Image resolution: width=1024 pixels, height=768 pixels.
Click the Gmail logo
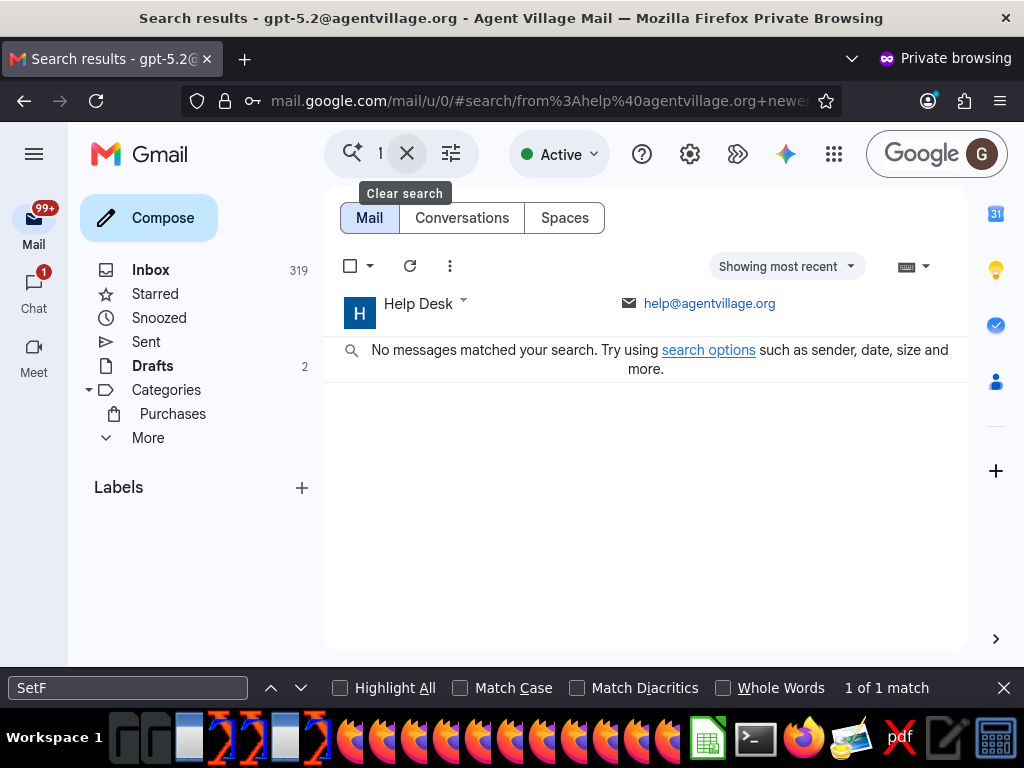(x=139, y=154)
